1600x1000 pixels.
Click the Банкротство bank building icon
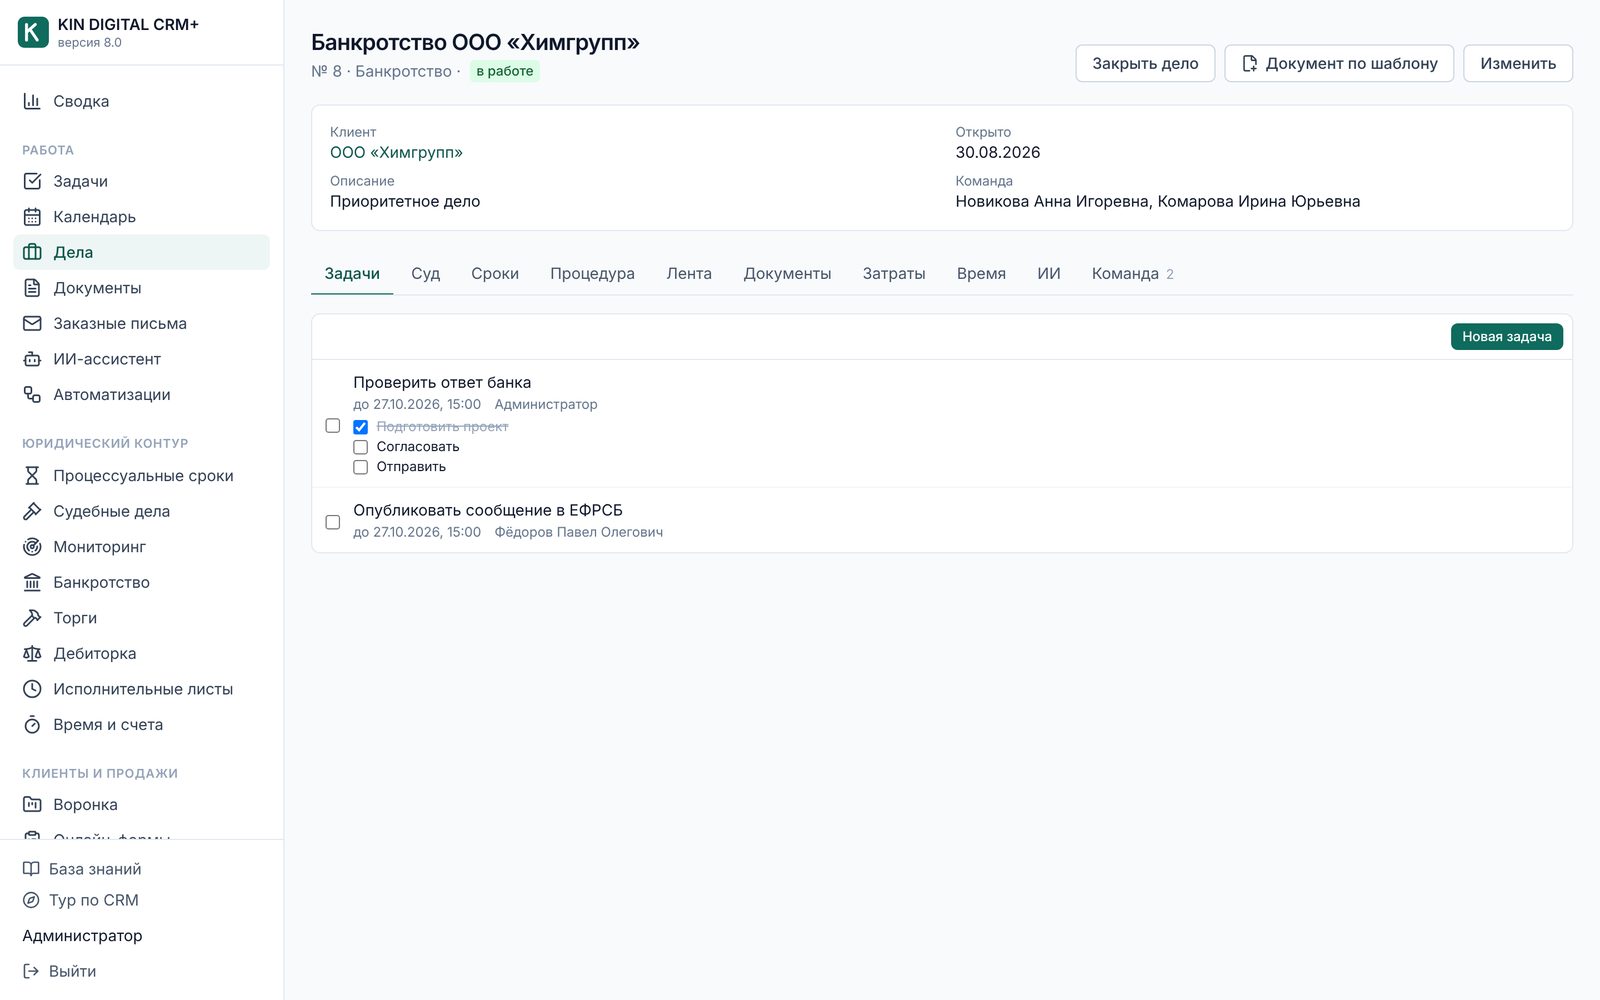pyautogui.click(x=32, y=582)
